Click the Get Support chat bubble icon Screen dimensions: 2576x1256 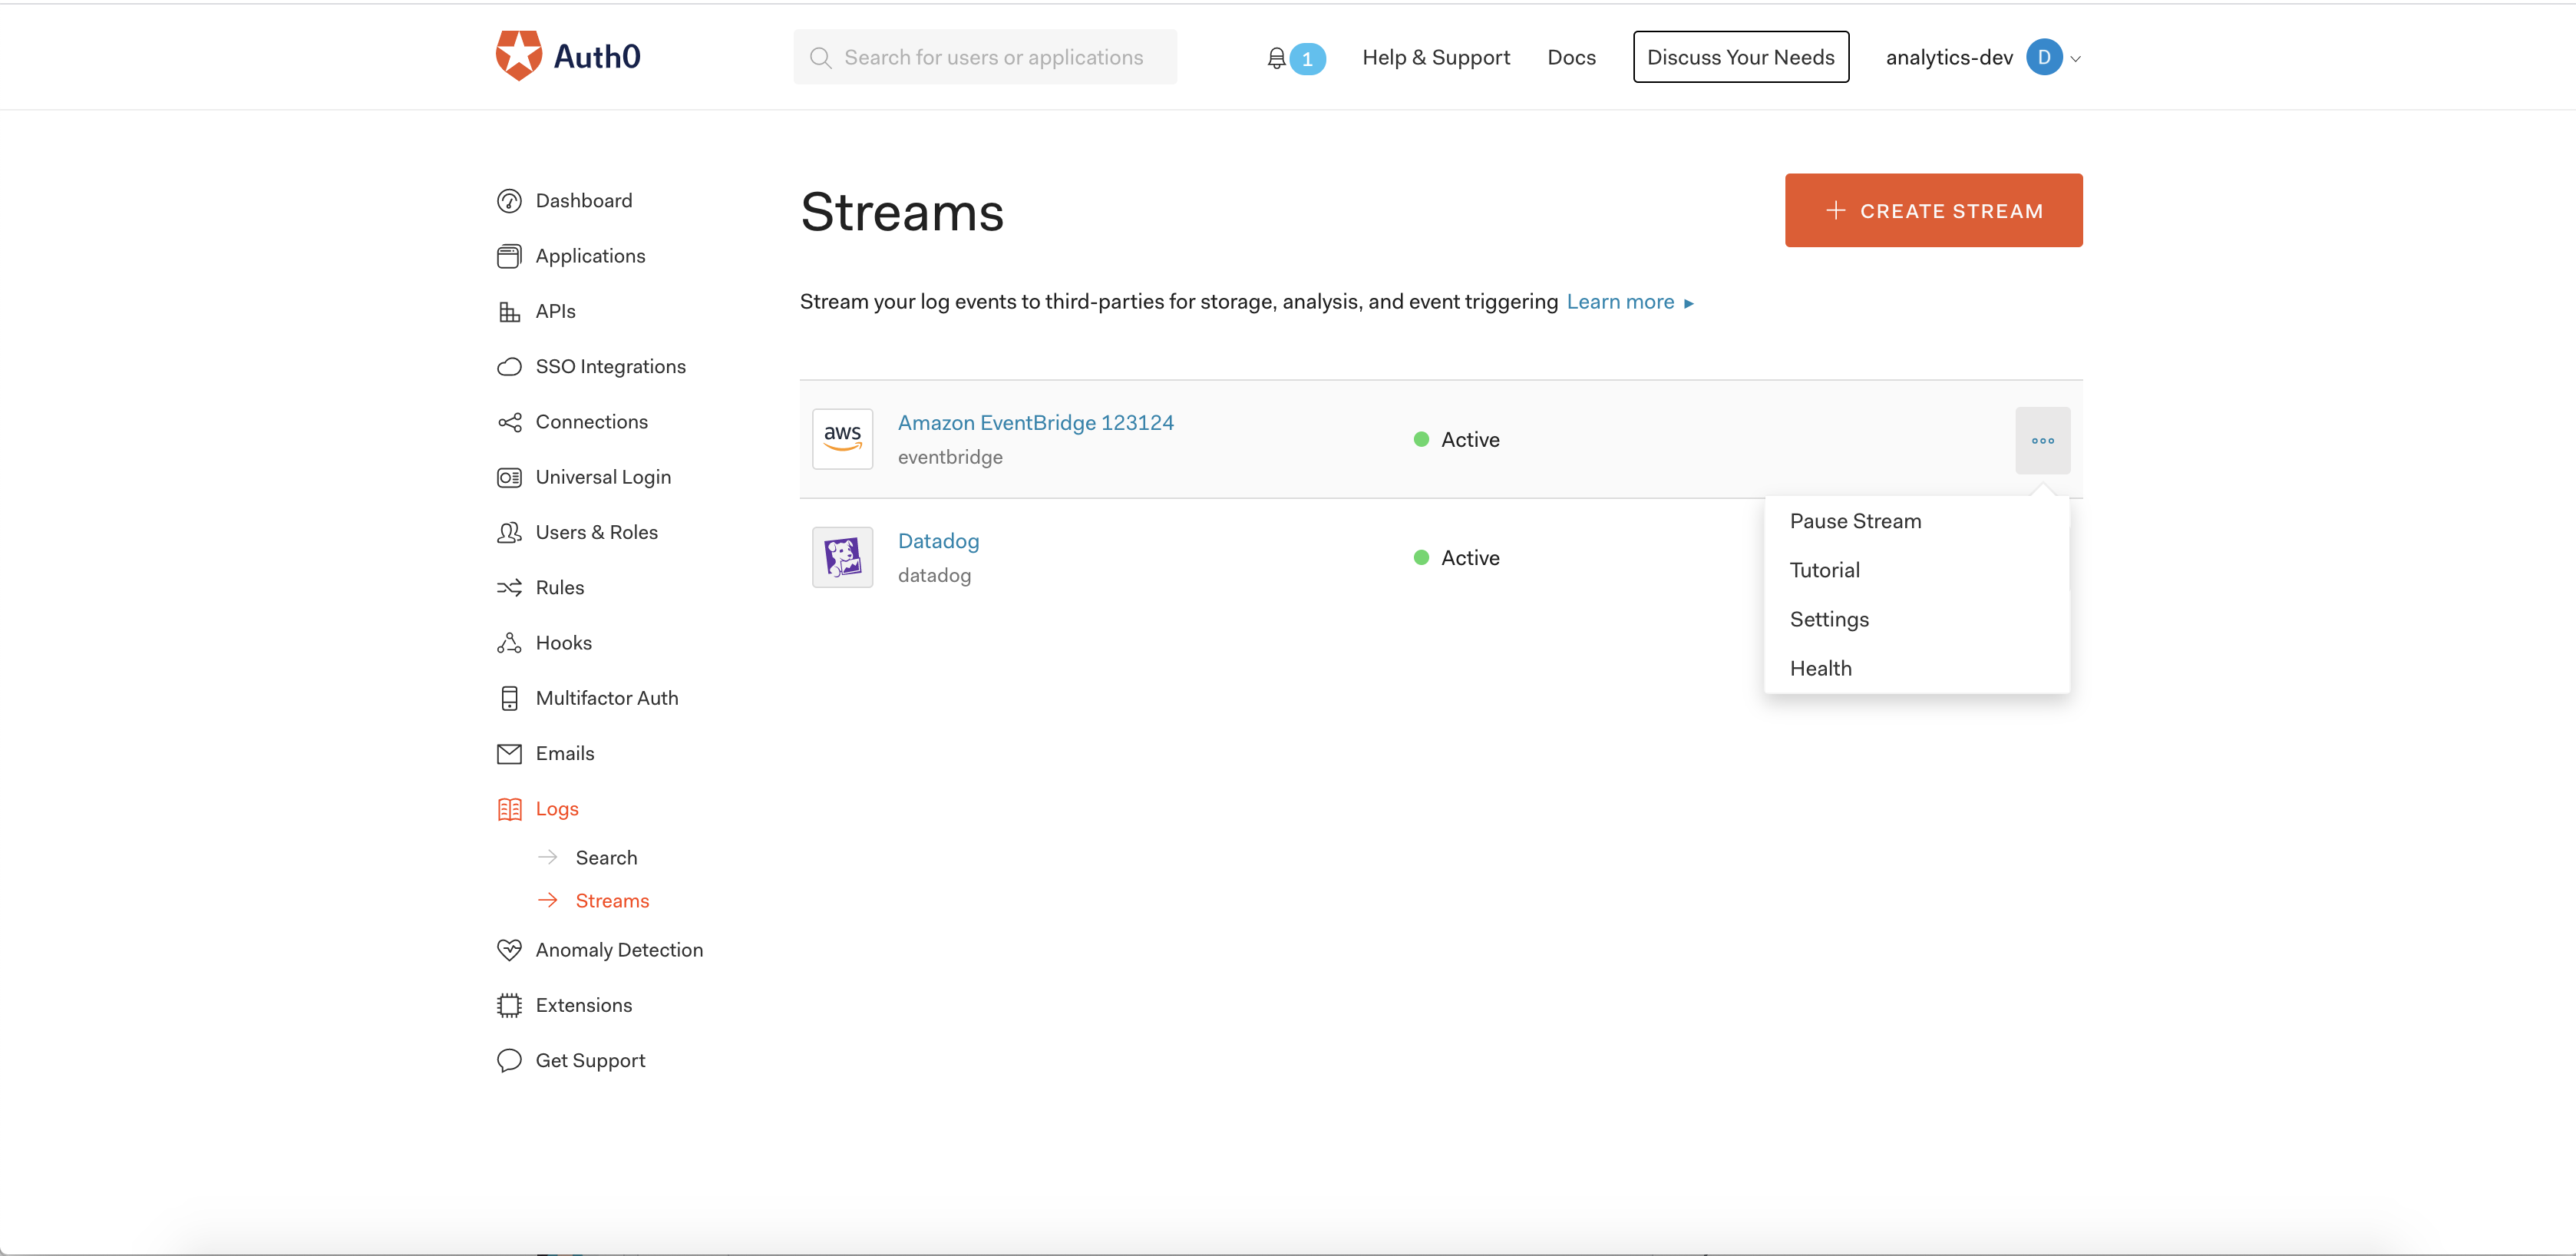(509, 1060)
